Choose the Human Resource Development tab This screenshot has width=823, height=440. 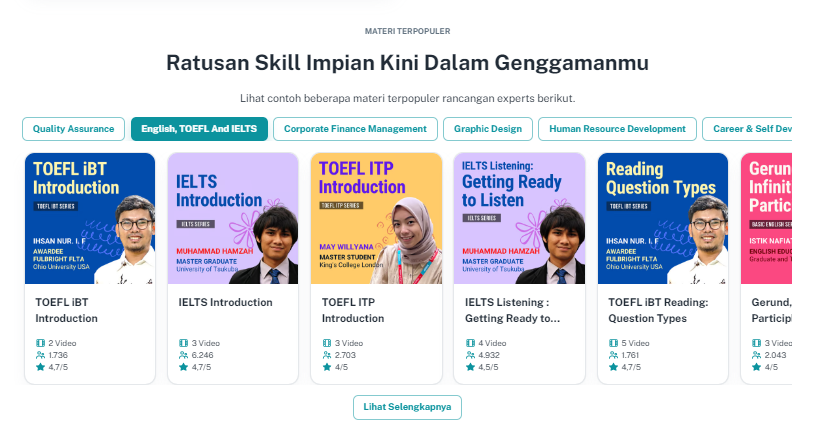pyautogui.click(x=617, y=129)
